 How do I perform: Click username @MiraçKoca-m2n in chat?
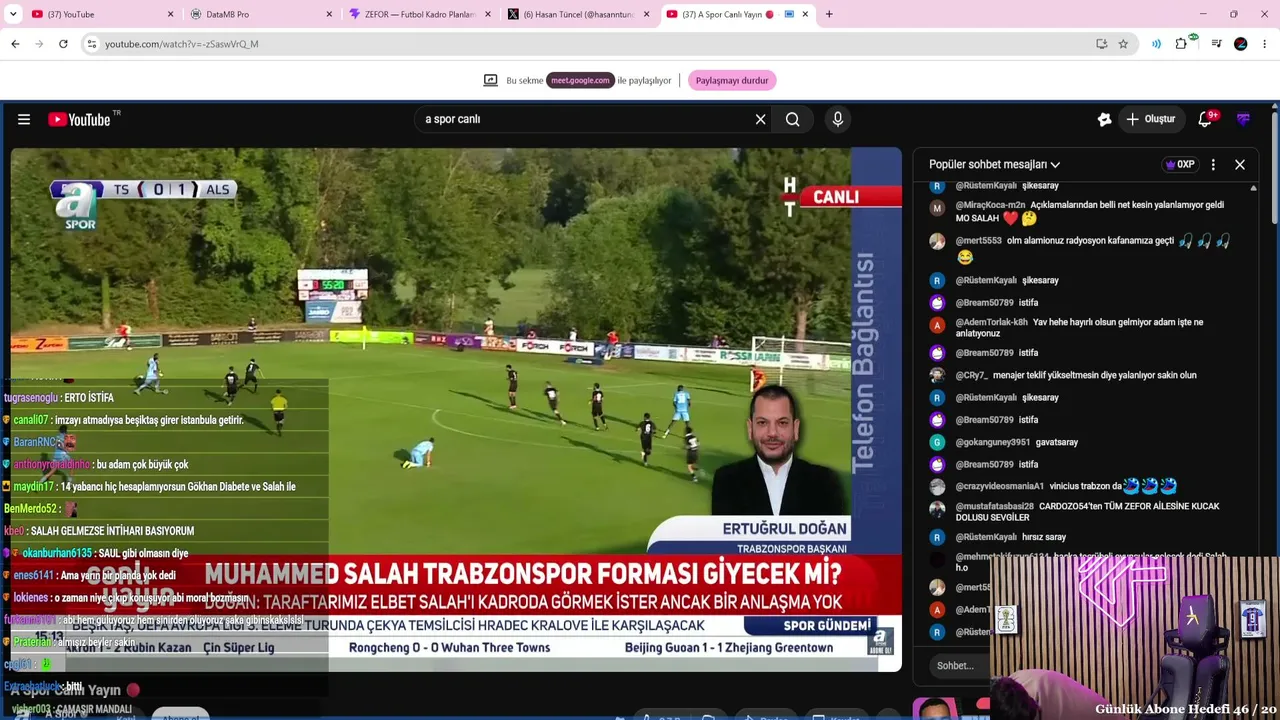(990, 205)
